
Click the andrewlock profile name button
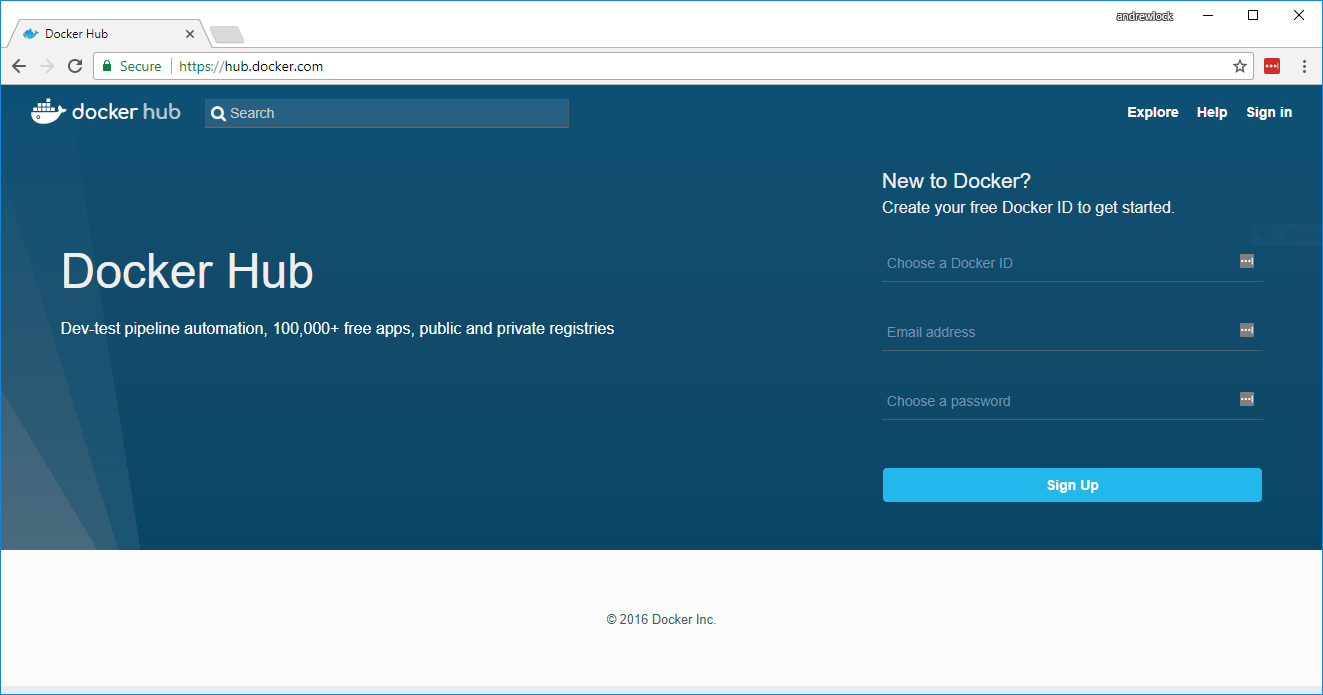click(1144, 16)
